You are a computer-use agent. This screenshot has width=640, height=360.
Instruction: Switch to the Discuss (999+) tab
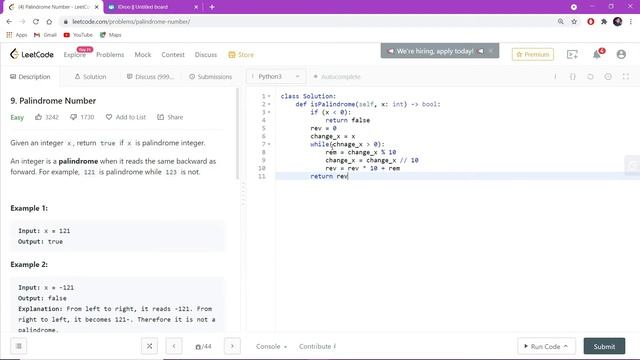[x=150, y=77]
